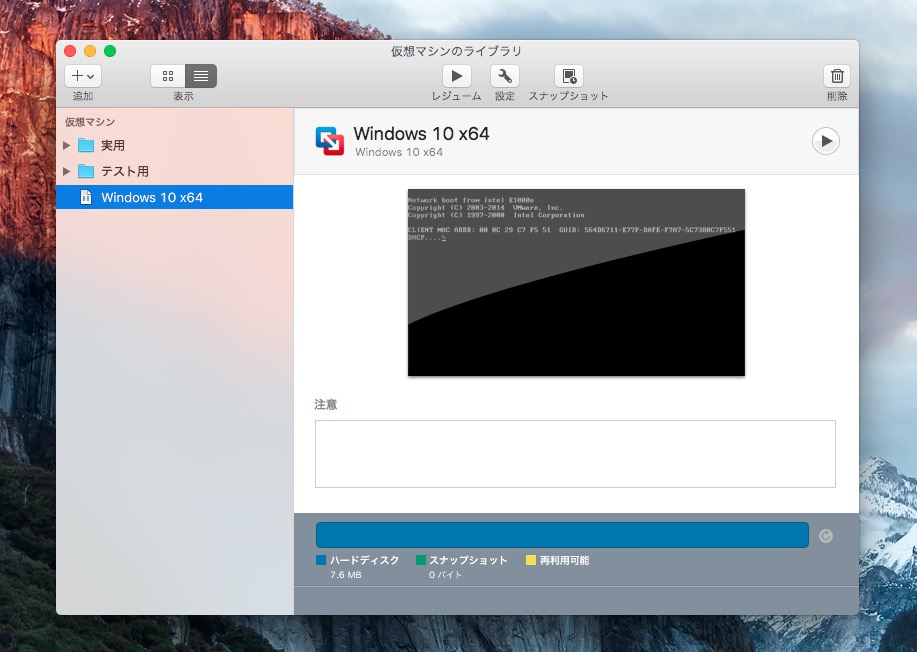Click the VM screen preview thumbnail
917x652 pixels.
[576, 282]
